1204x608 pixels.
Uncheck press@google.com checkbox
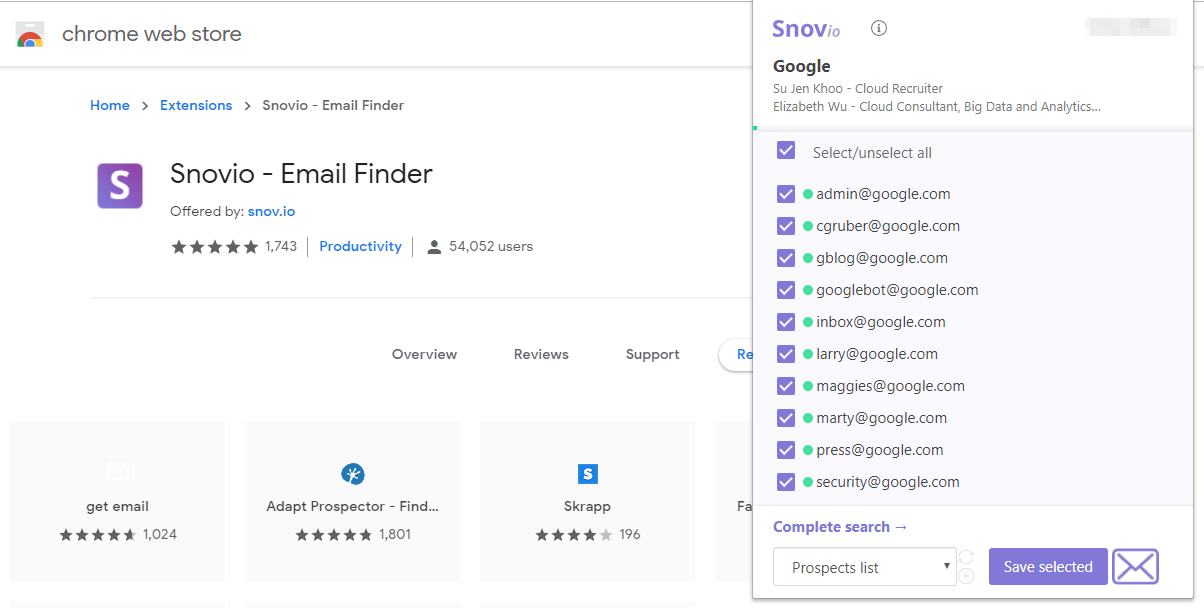786,450
